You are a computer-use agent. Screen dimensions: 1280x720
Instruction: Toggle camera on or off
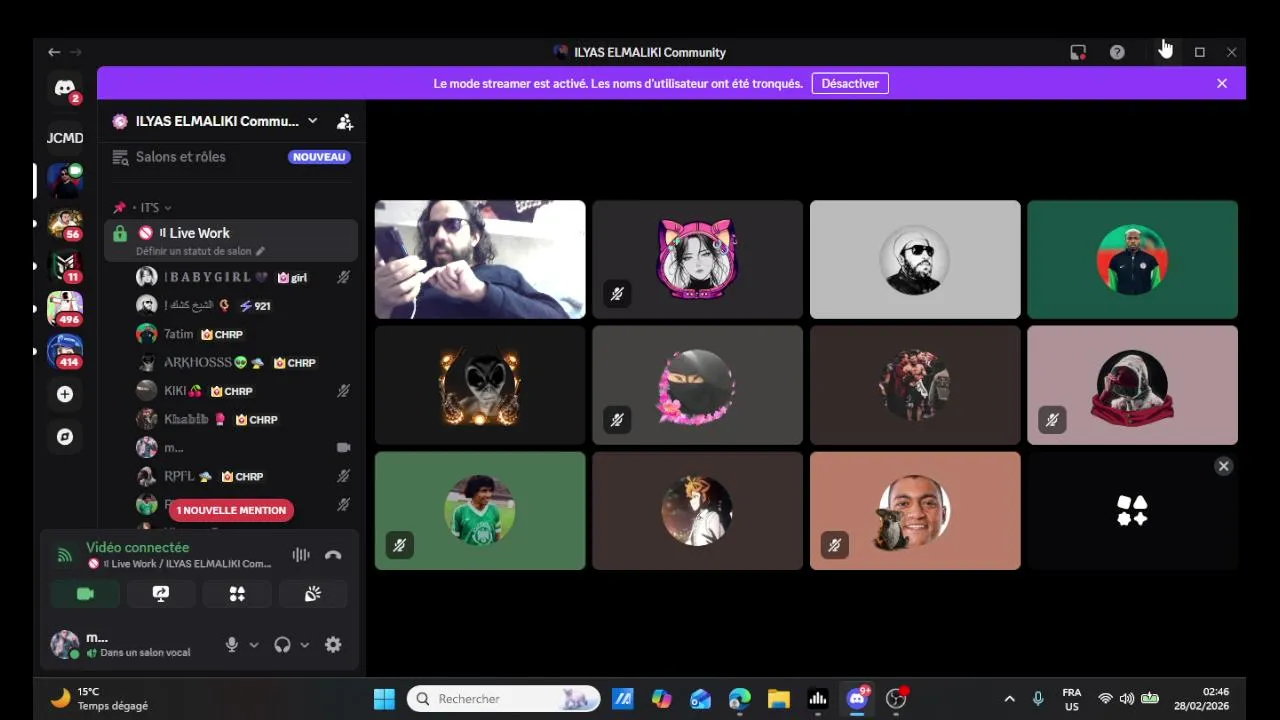pyautogui.click(x=85, y=594)
